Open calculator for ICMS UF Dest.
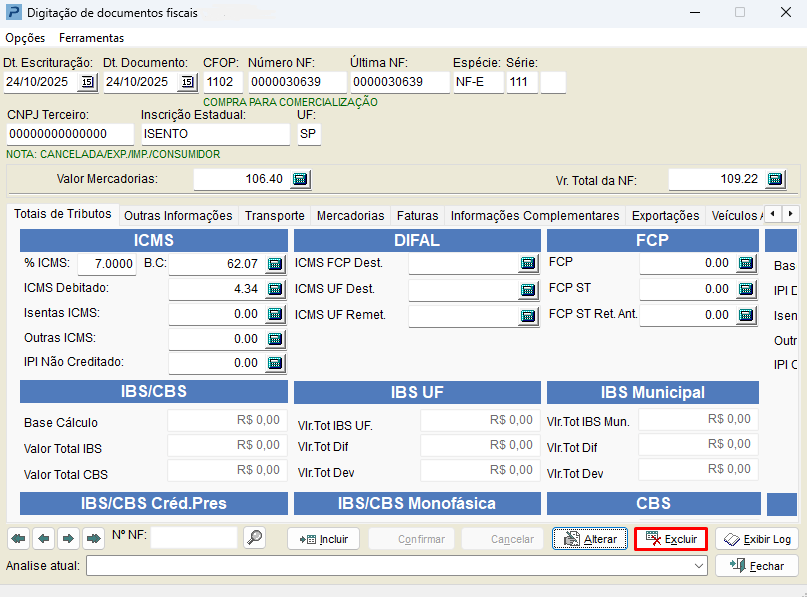This screenshot has width=807, height=597. coord(528,290)
